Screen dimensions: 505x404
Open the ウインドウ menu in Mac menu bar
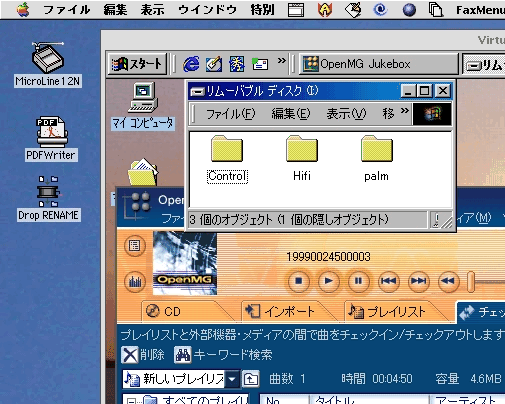coord(207,10)
